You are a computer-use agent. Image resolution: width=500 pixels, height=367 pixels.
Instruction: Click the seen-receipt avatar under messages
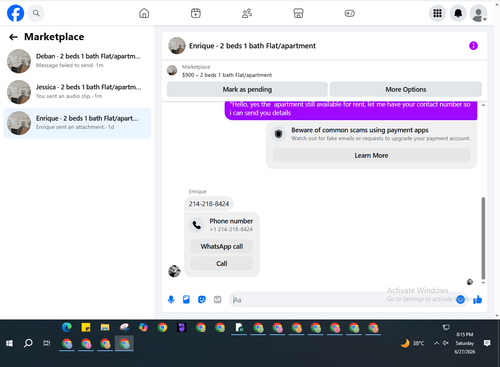pyautogui.click(x=470, y=282)
